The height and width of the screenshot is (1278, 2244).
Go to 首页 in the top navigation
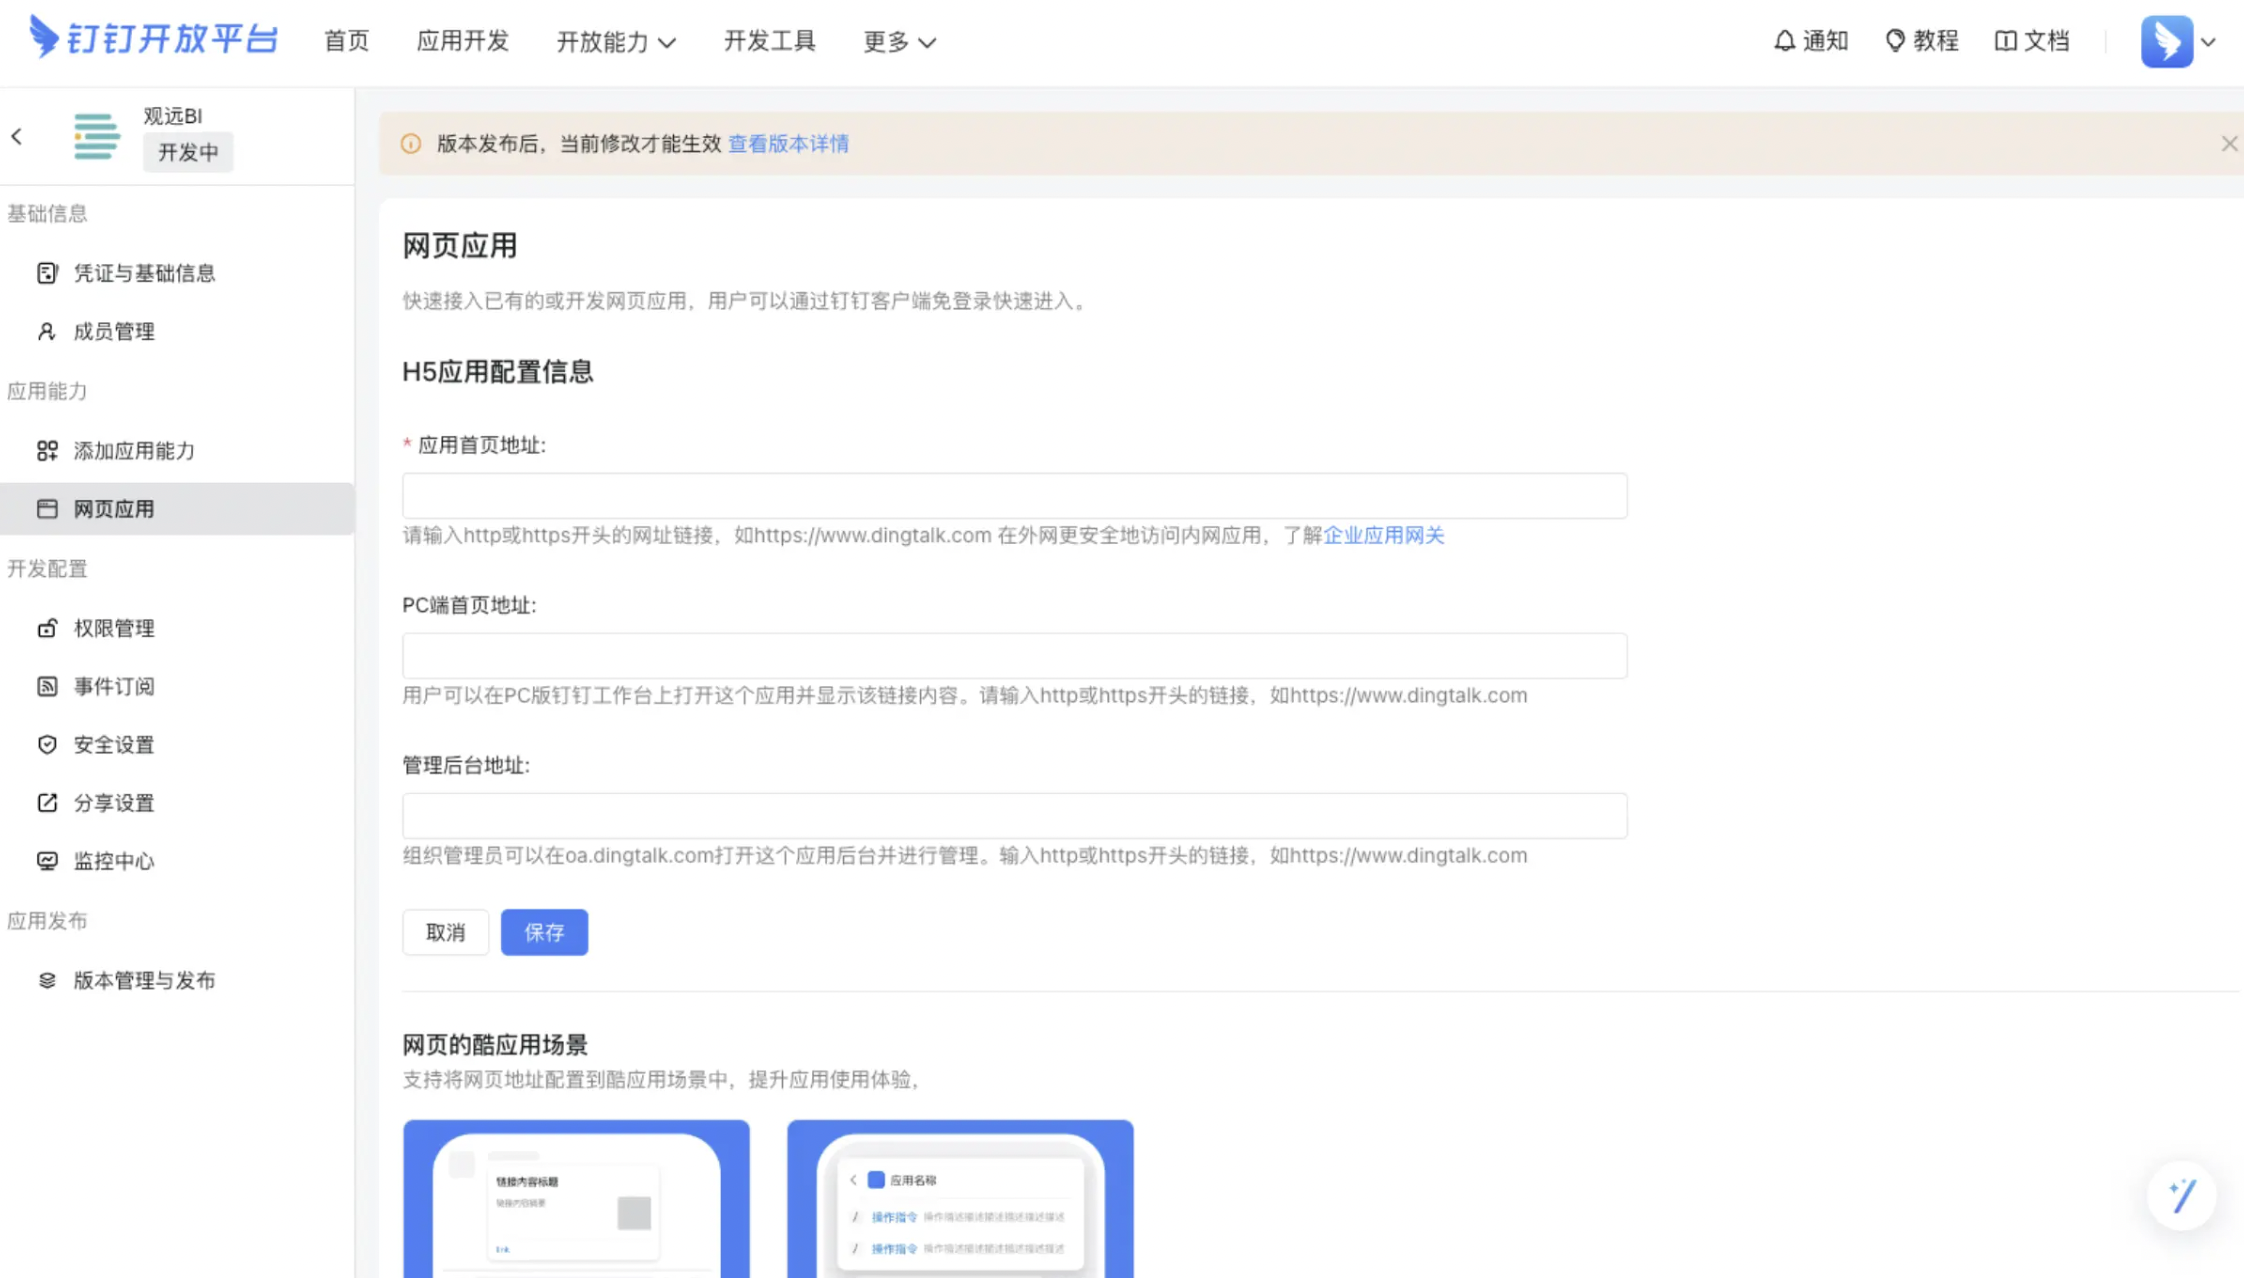click(x=346, y=41)
